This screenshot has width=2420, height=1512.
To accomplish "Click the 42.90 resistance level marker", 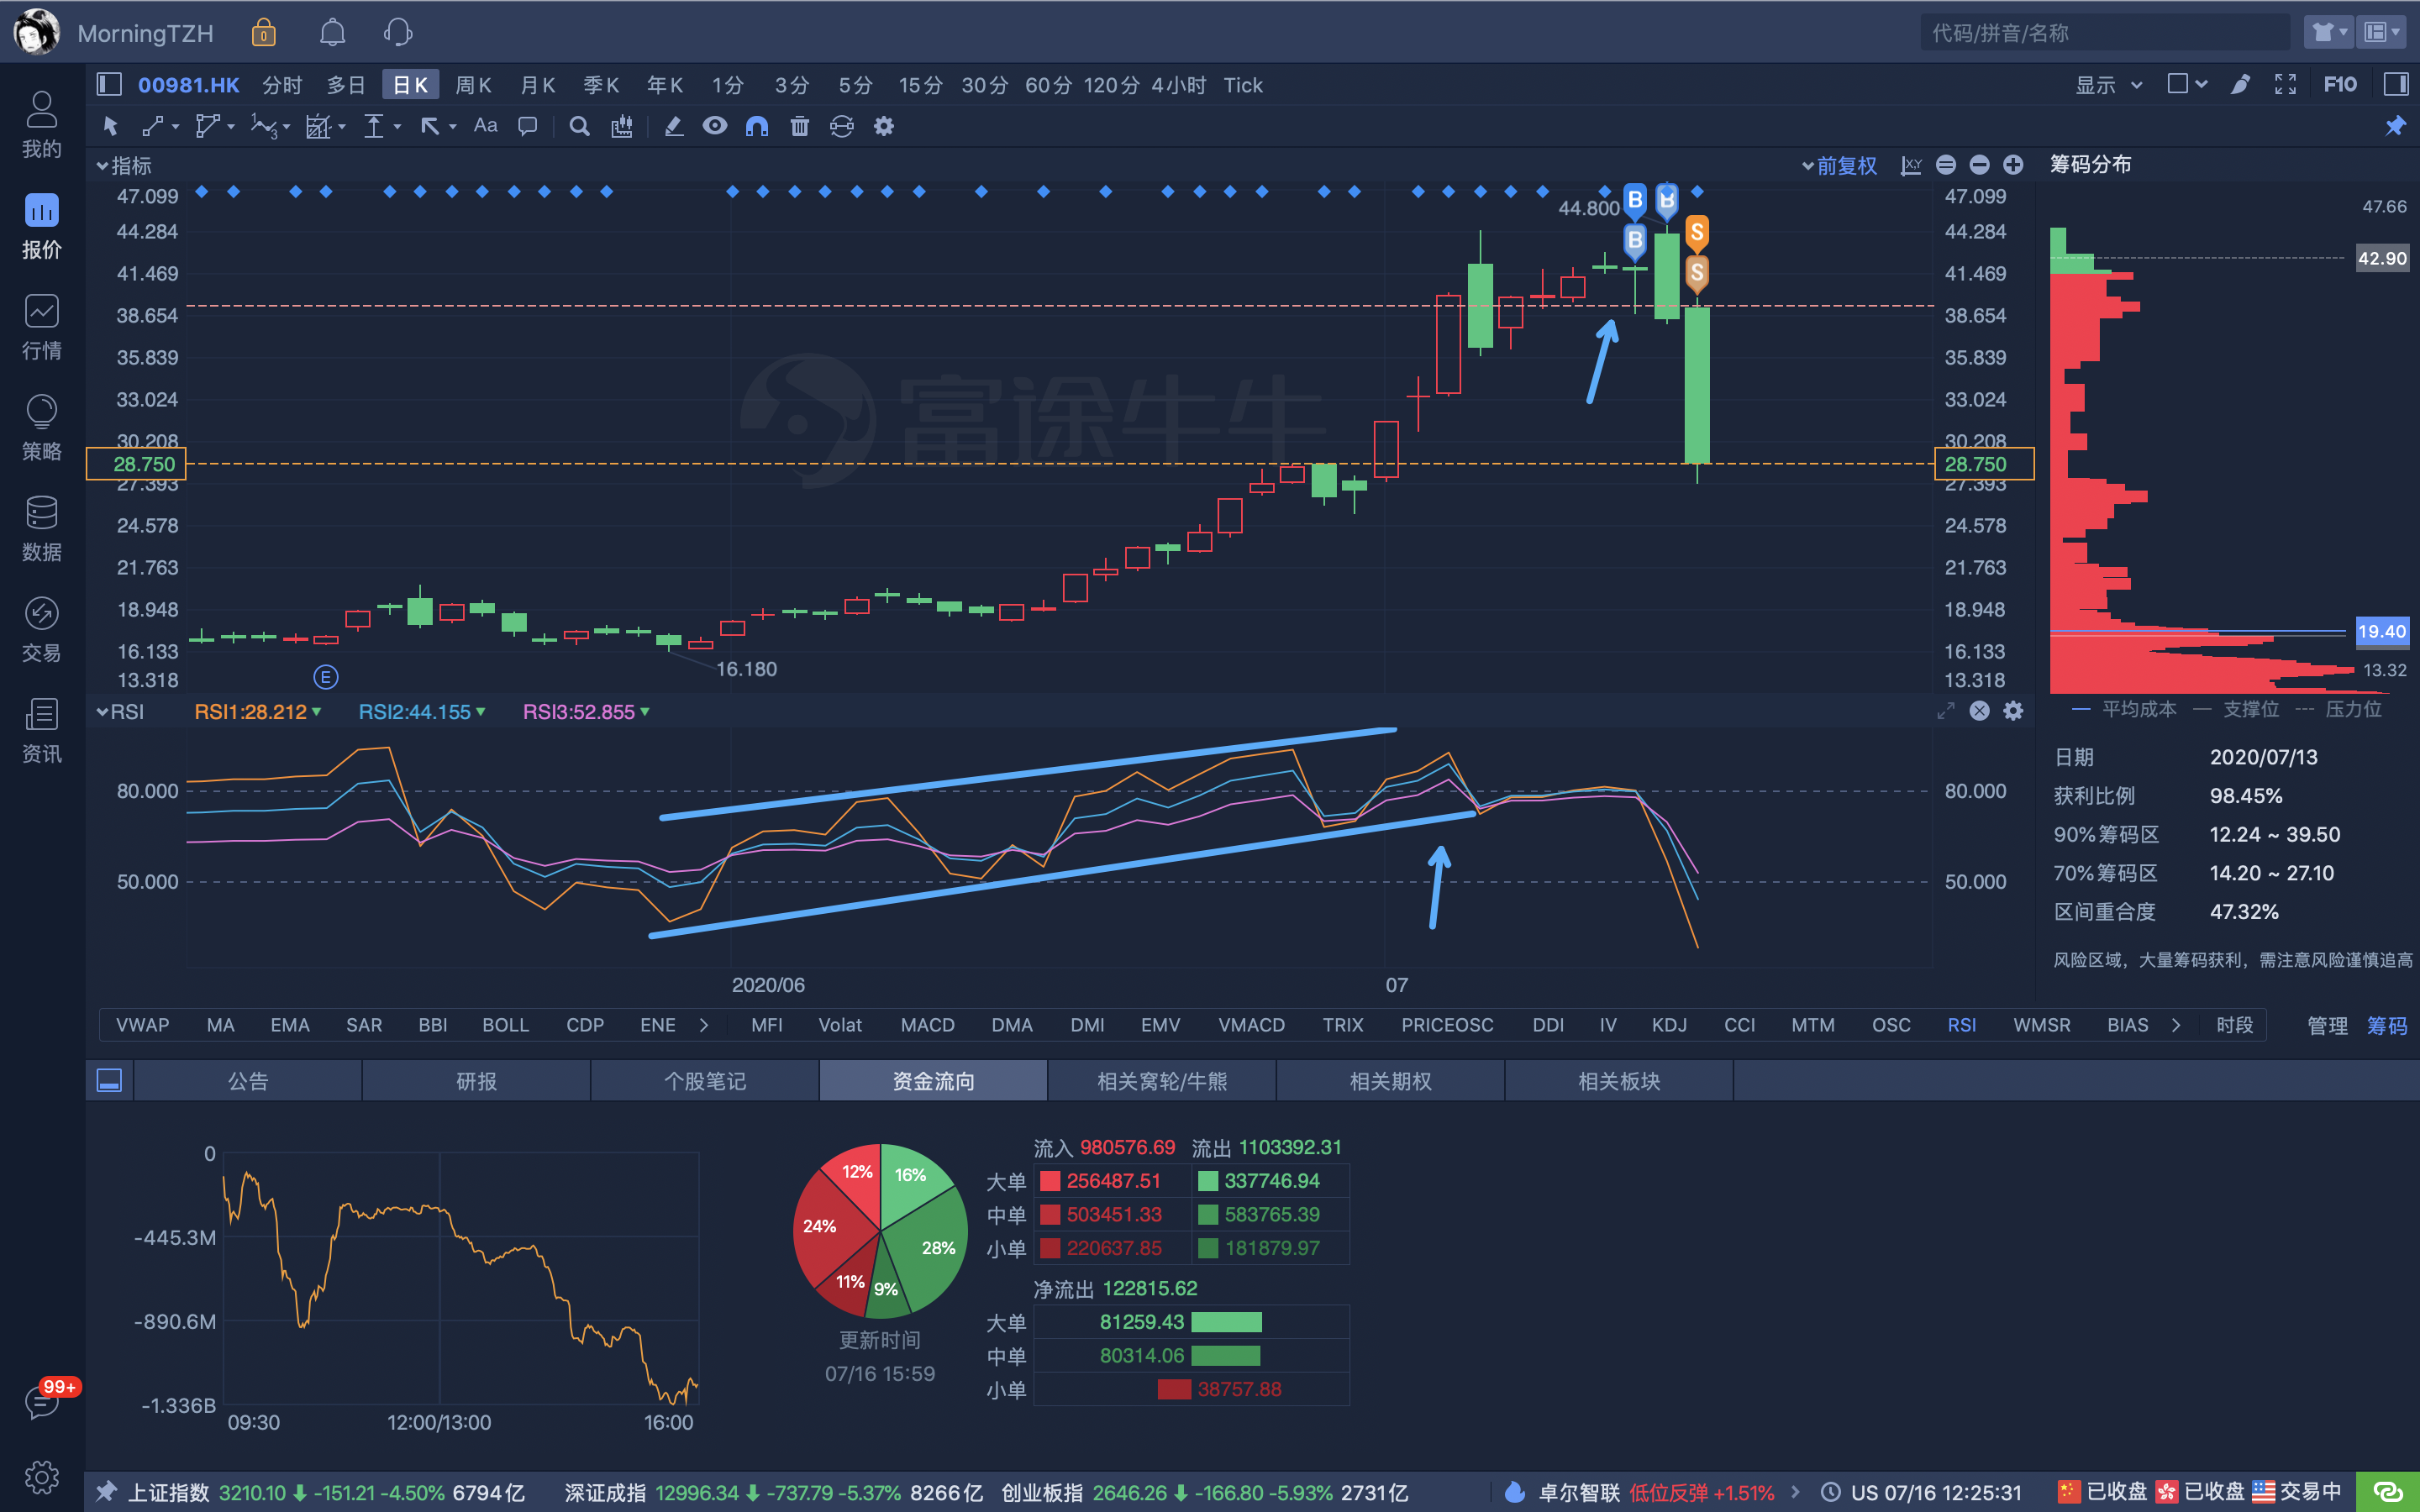I will tap(2382, 258).
